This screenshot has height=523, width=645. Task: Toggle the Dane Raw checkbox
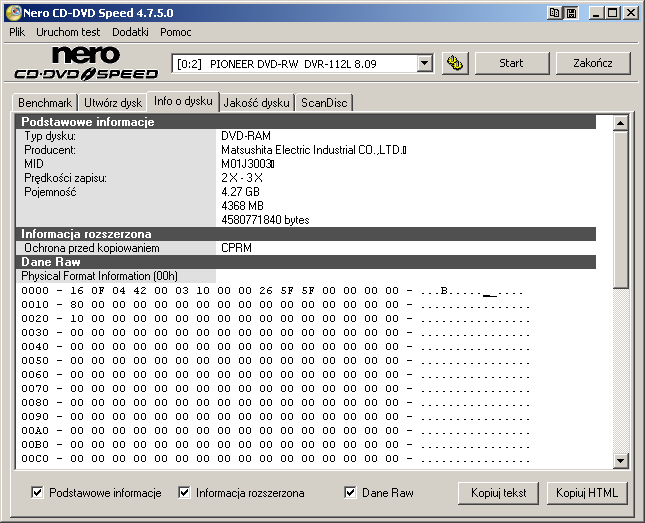(x=350, y=492)
